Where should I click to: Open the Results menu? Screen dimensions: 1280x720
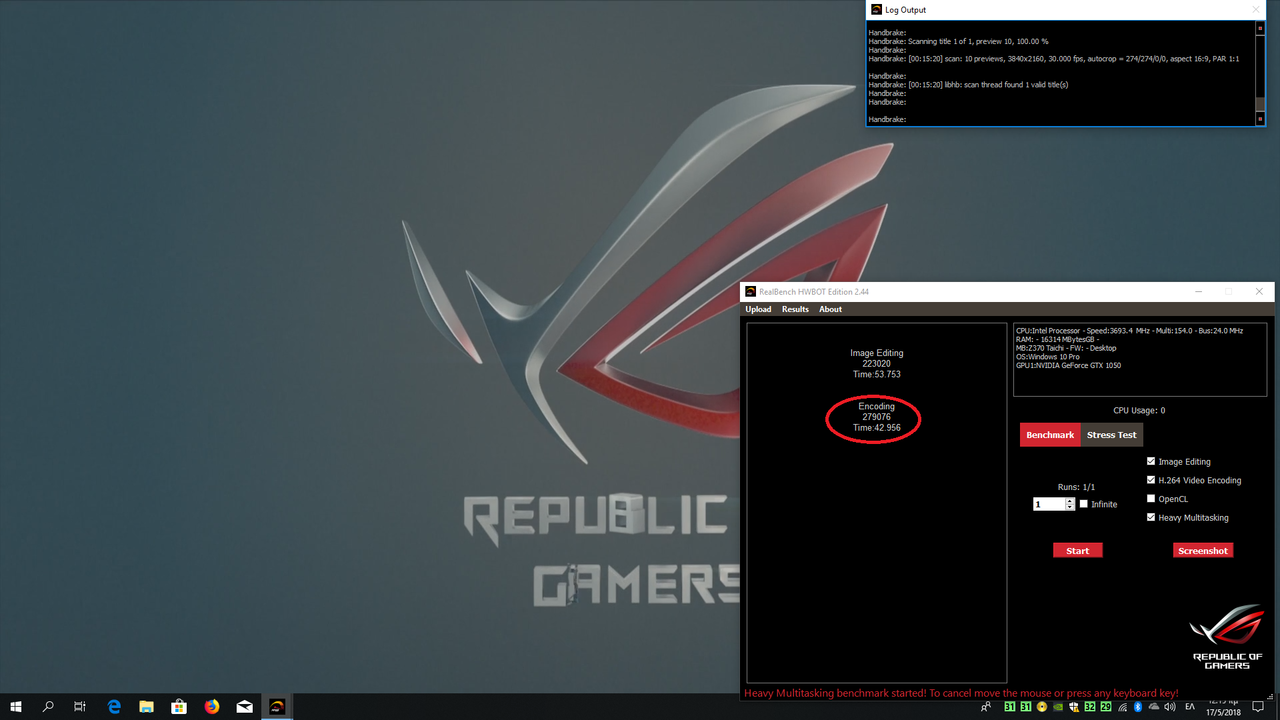click(x=795, y=309)
